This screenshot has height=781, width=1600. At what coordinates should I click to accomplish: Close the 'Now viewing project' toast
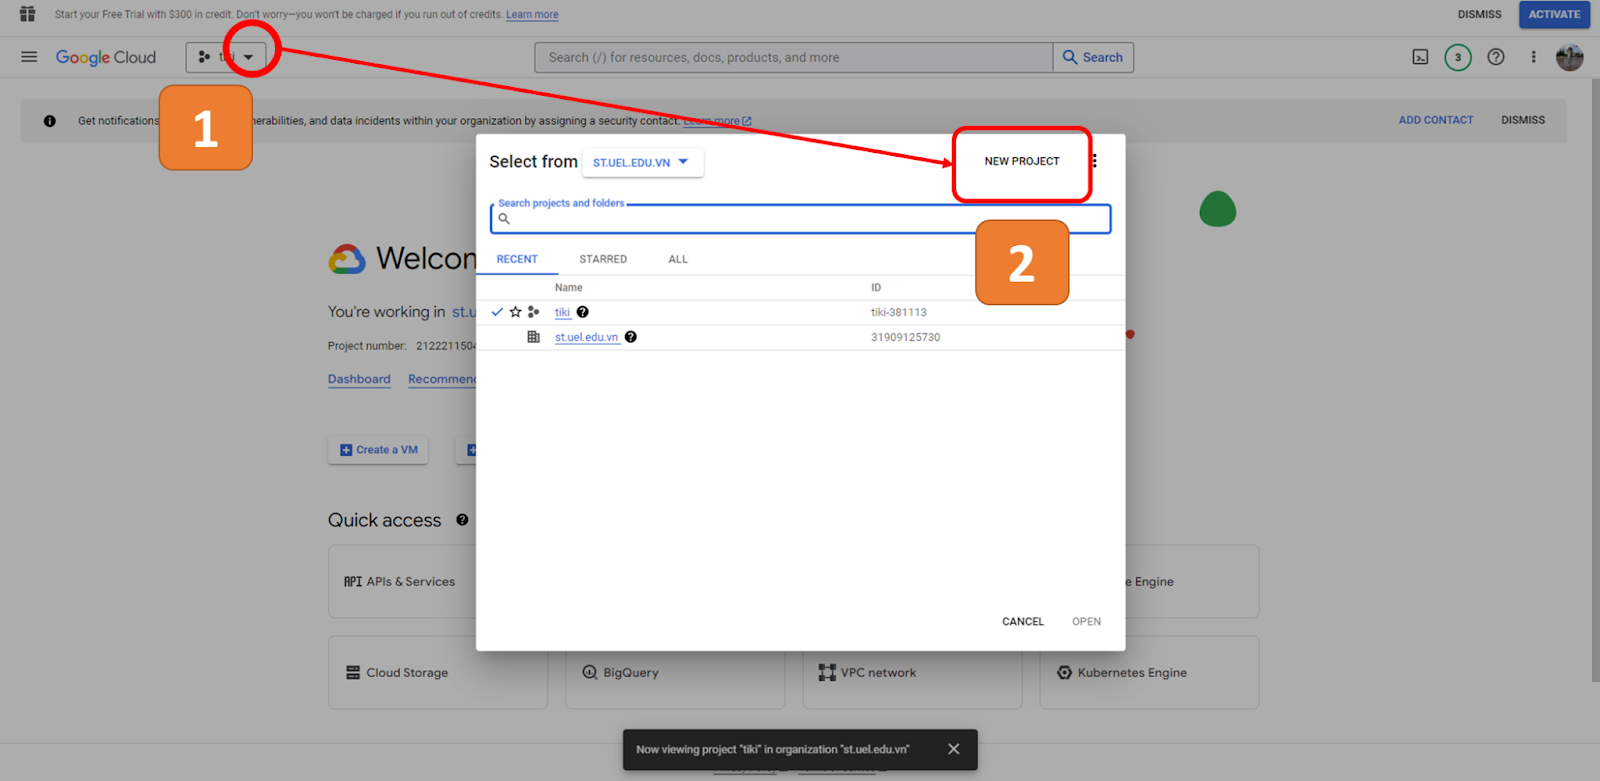pos(953,749)
